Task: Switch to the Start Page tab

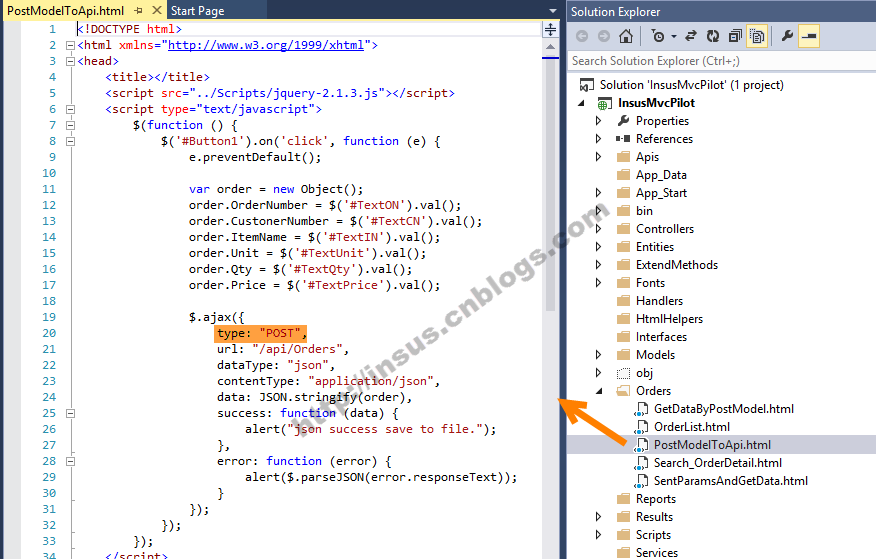Action: point(198,11)
